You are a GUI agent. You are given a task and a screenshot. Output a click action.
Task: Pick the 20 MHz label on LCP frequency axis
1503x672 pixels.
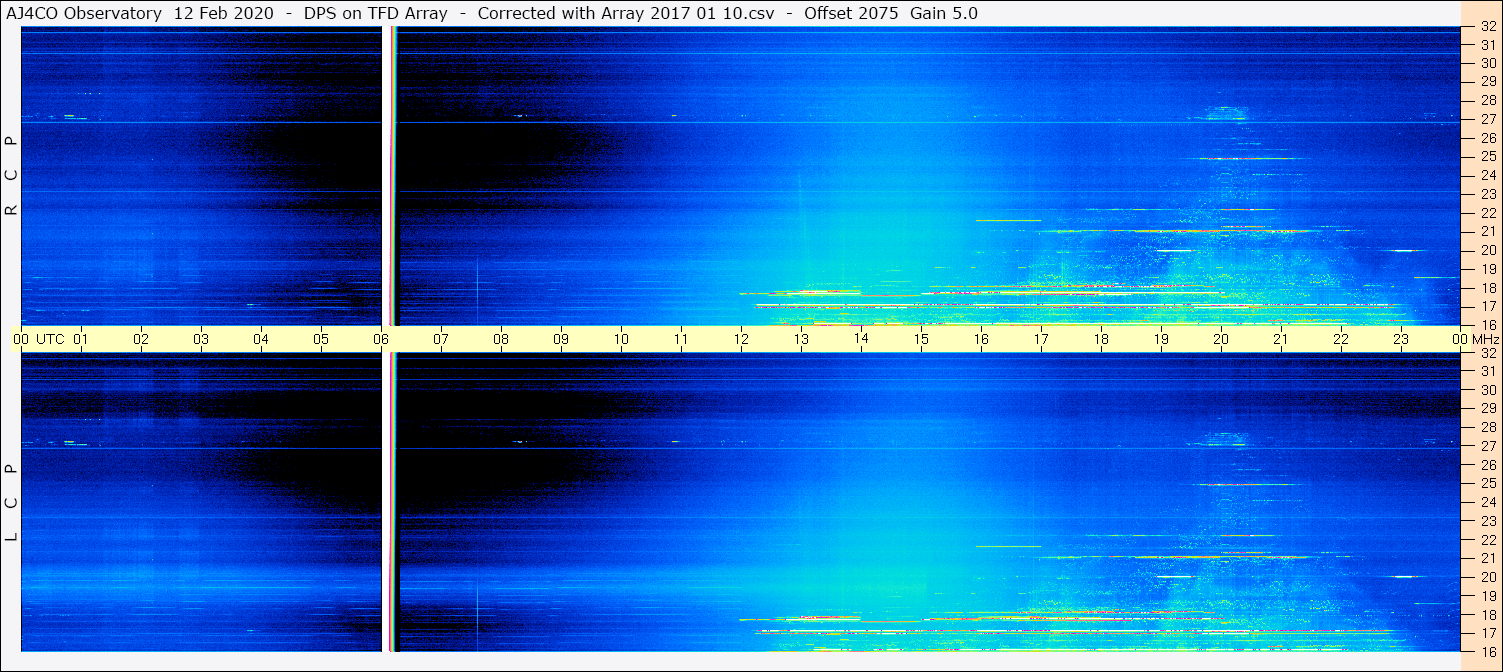pyautogui.click(x=1487, y=577)
